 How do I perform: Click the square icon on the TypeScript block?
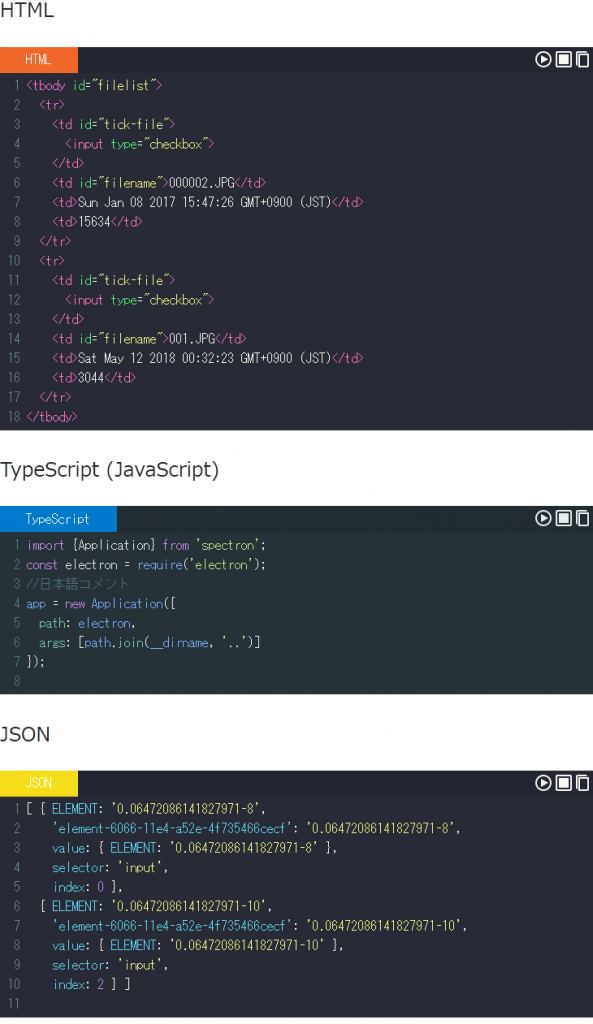click(563, 518)
